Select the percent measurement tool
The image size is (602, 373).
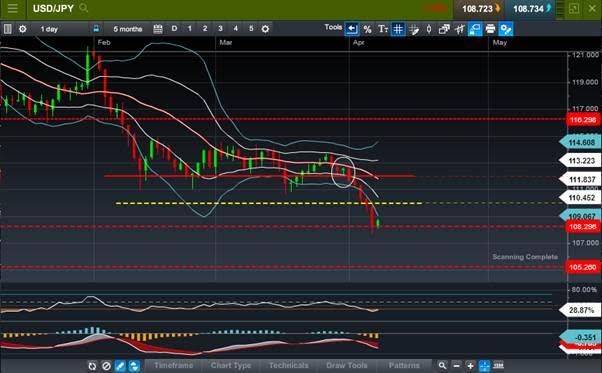(367, 29)
